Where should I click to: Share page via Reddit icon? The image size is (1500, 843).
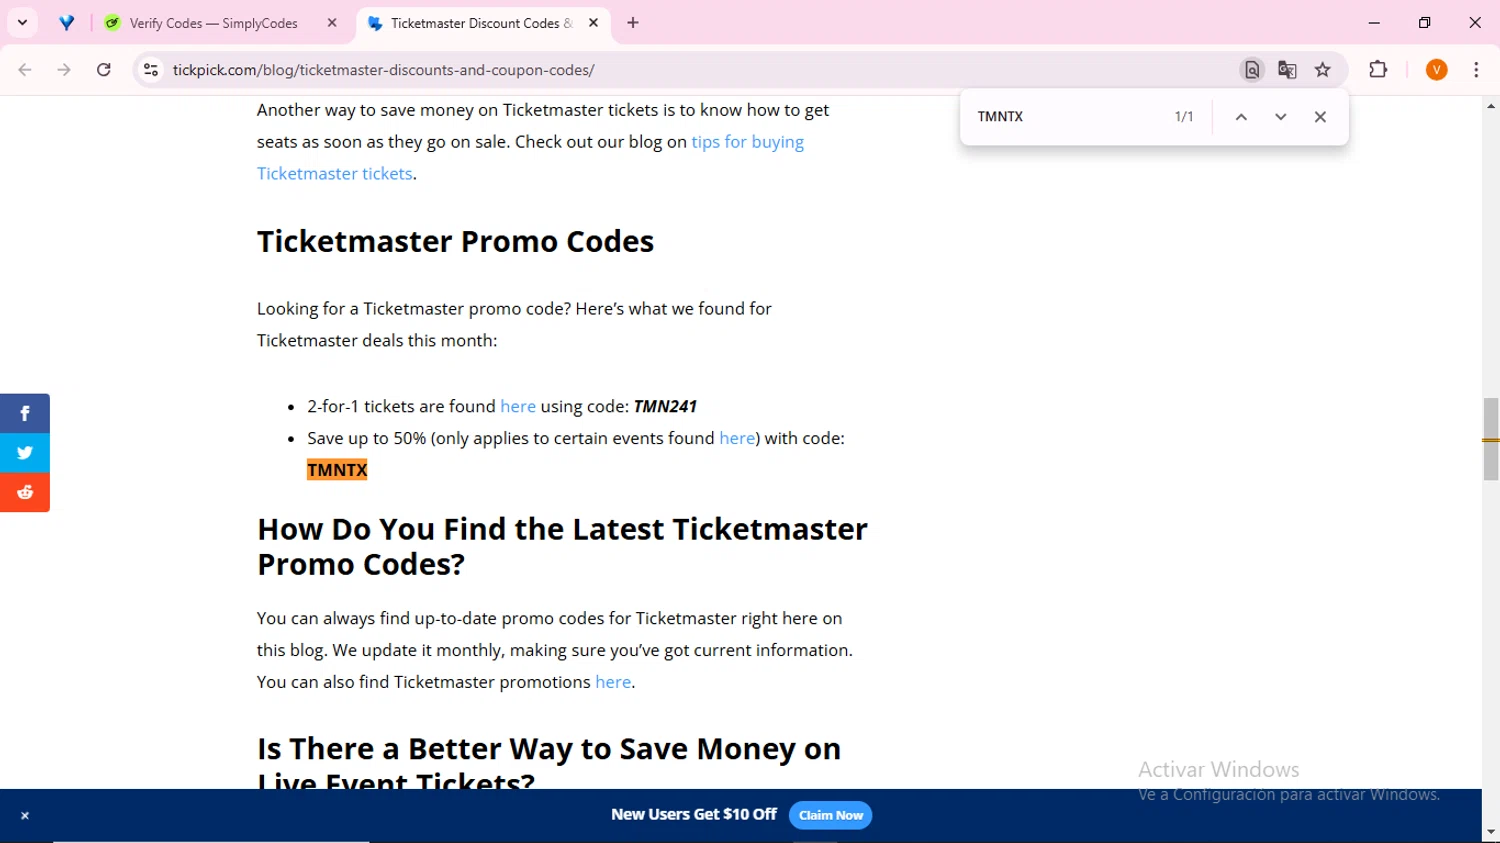pos(25,492)
